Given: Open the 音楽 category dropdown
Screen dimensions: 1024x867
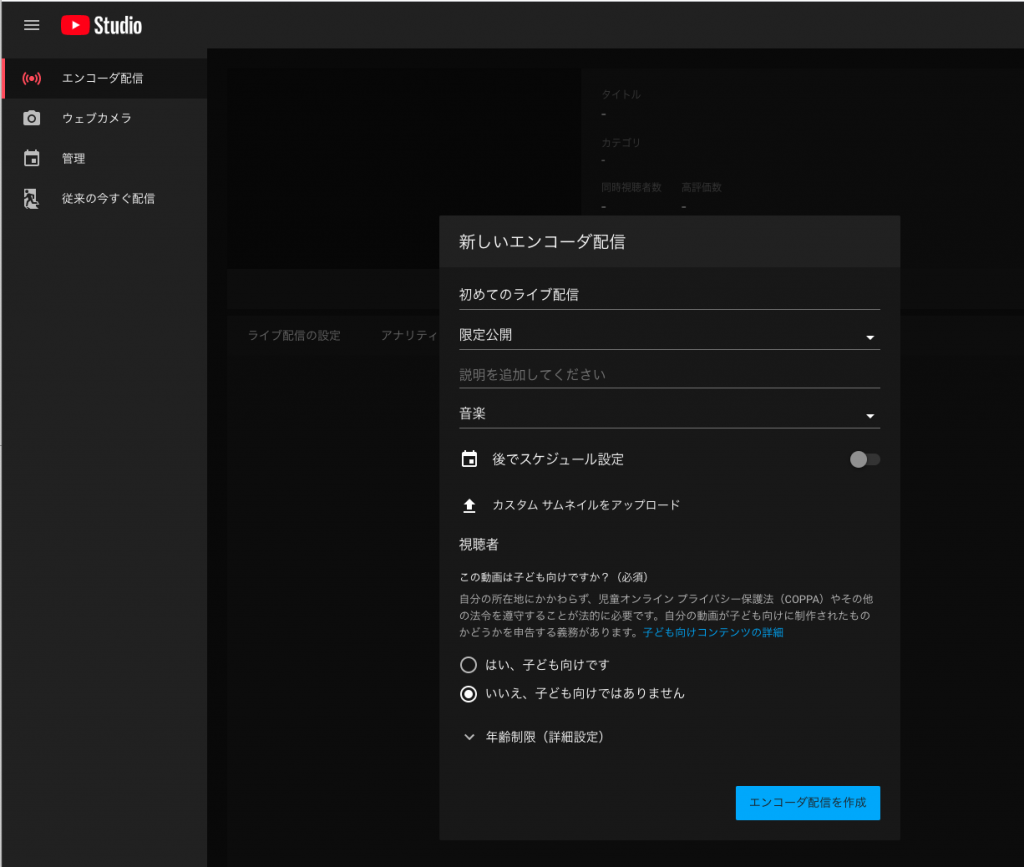Looking at the screenshot, I should pyautogui.click(x=669, y=414).
